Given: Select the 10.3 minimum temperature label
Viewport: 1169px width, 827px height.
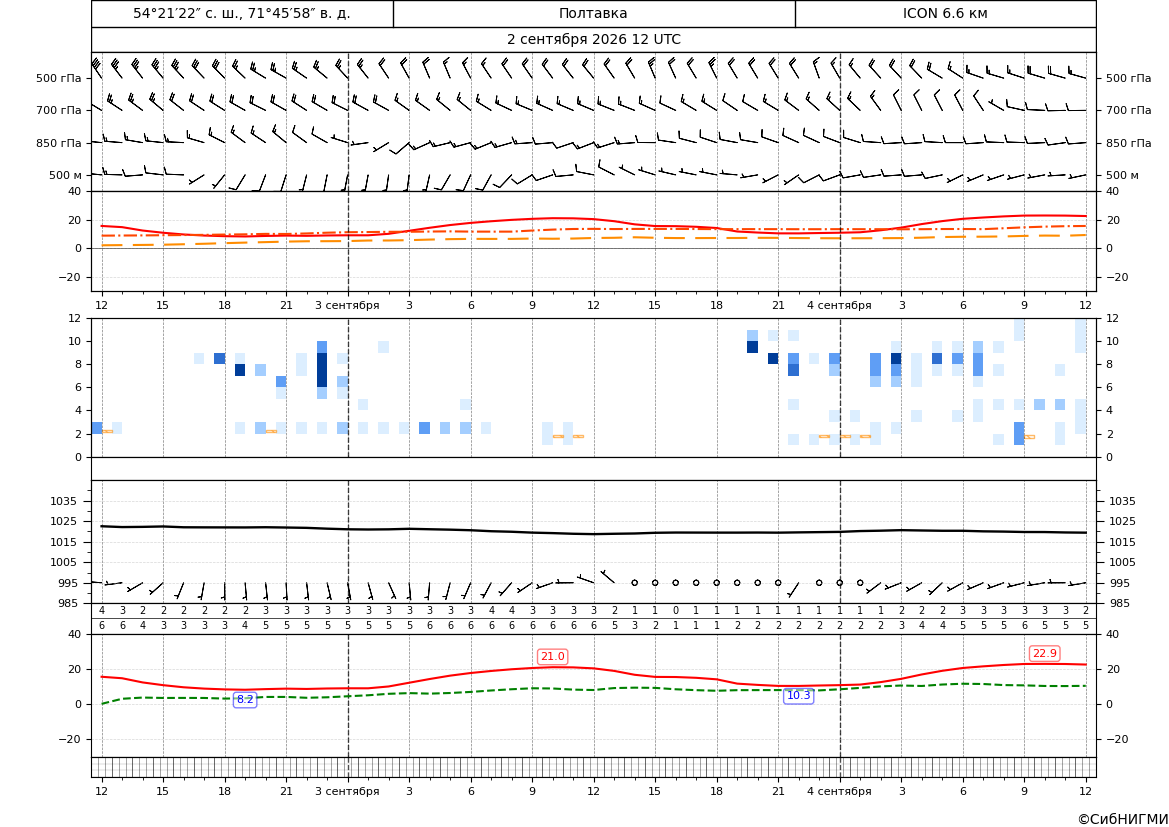Looking at the screenshot, I should pos(798,695).
